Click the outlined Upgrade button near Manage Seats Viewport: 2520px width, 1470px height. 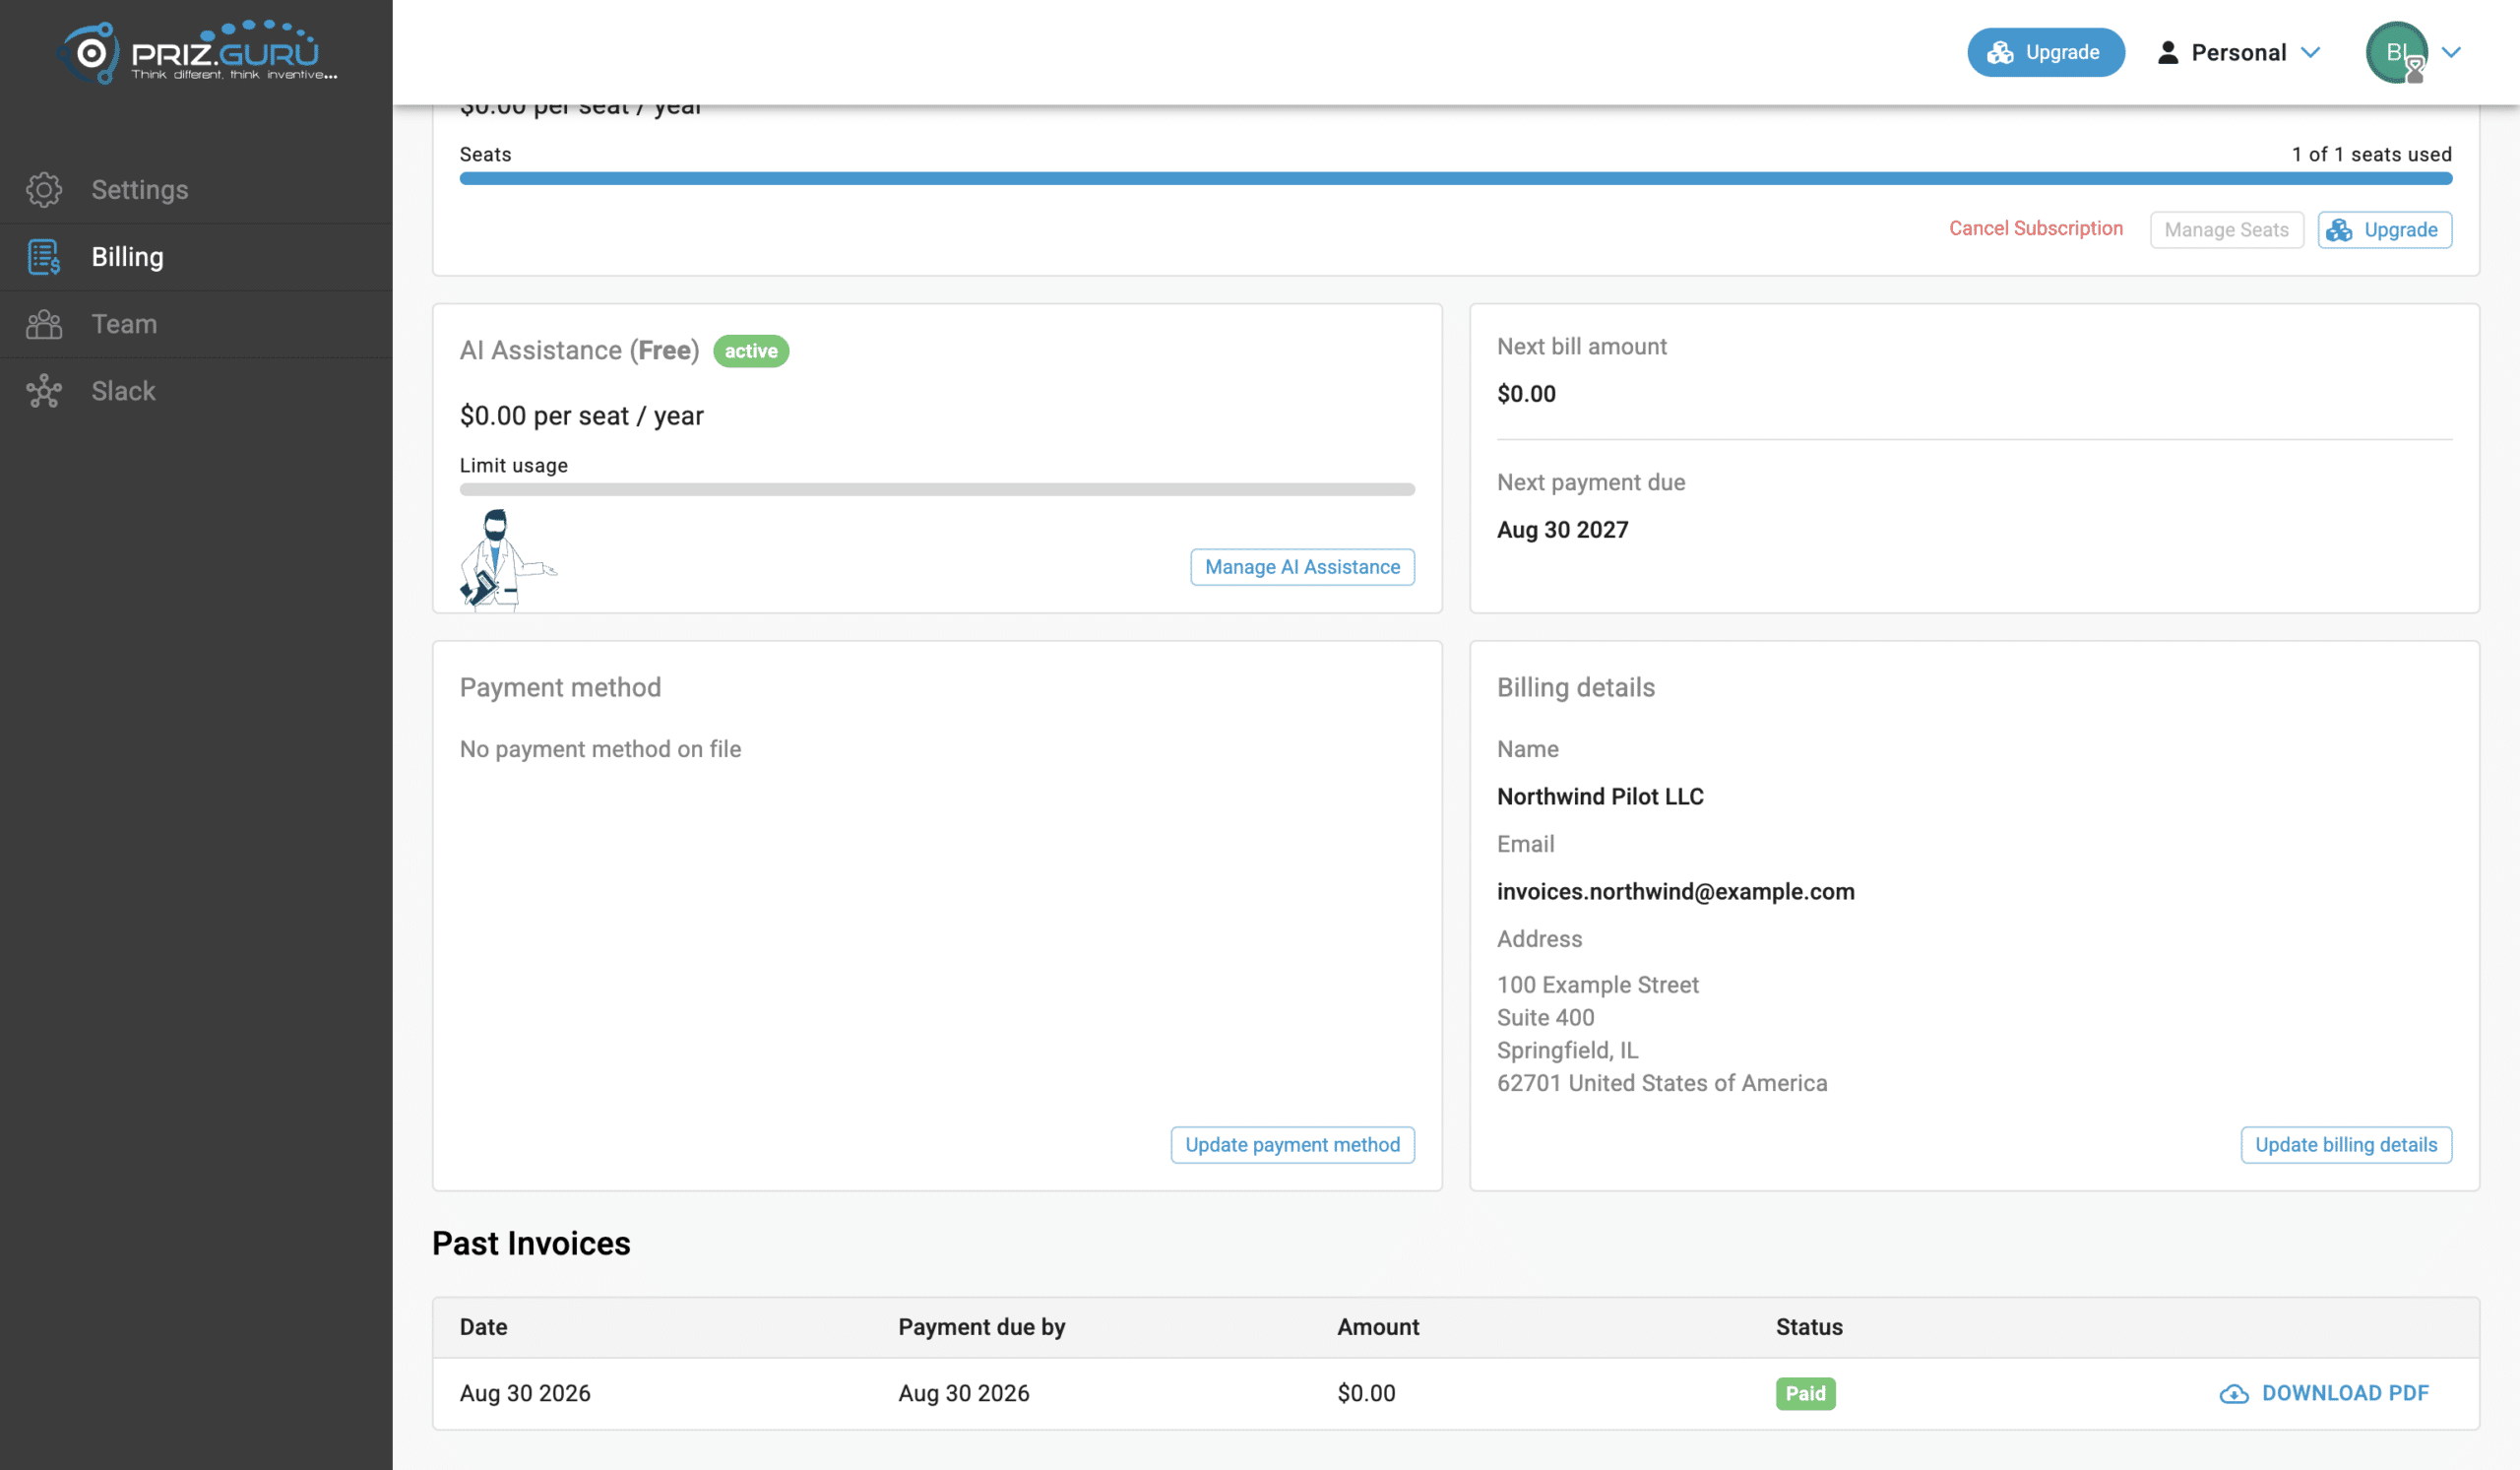(2384, 230)
